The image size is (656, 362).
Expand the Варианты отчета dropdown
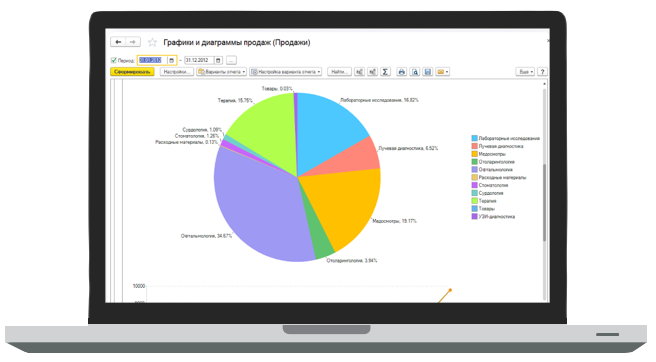pyautogui.click(x=222, y=72)
